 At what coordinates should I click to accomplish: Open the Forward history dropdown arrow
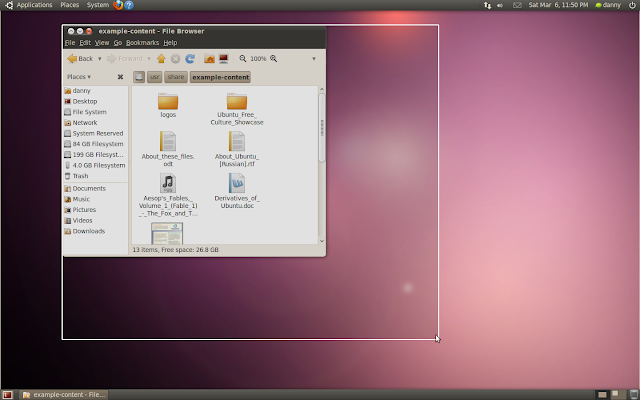149,59
